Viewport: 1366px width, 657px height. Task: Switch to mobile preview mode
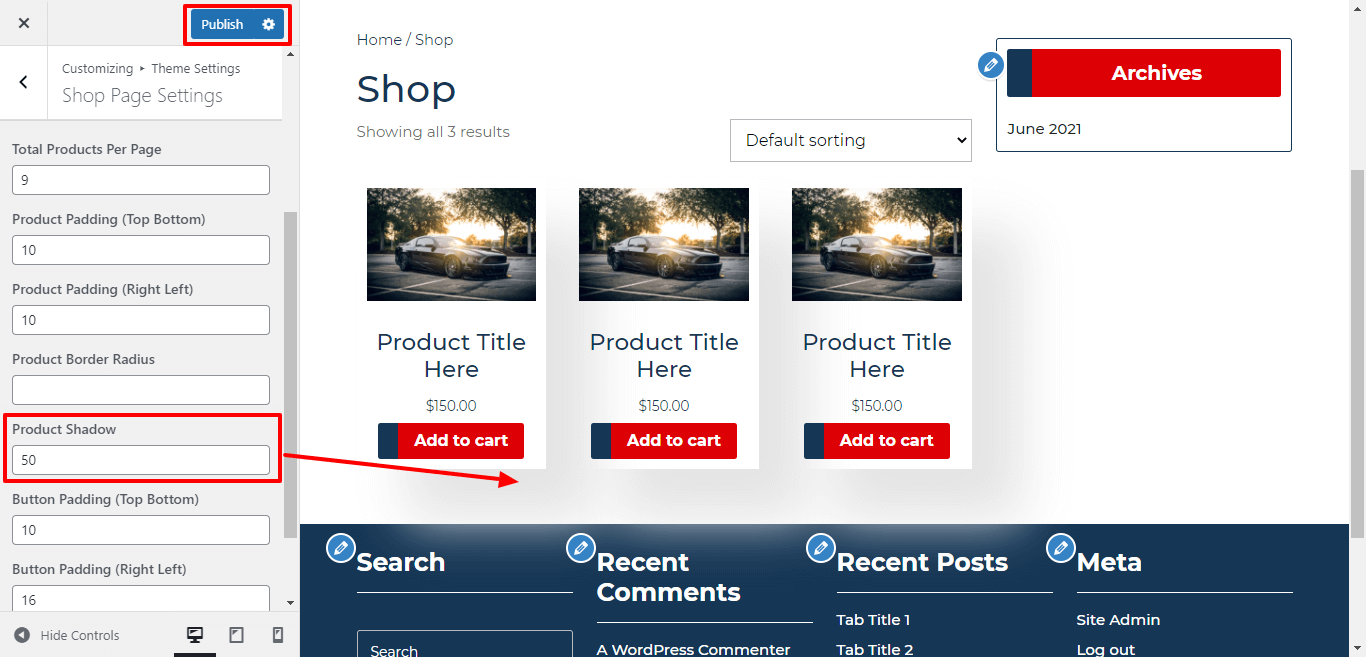[278, 634]
